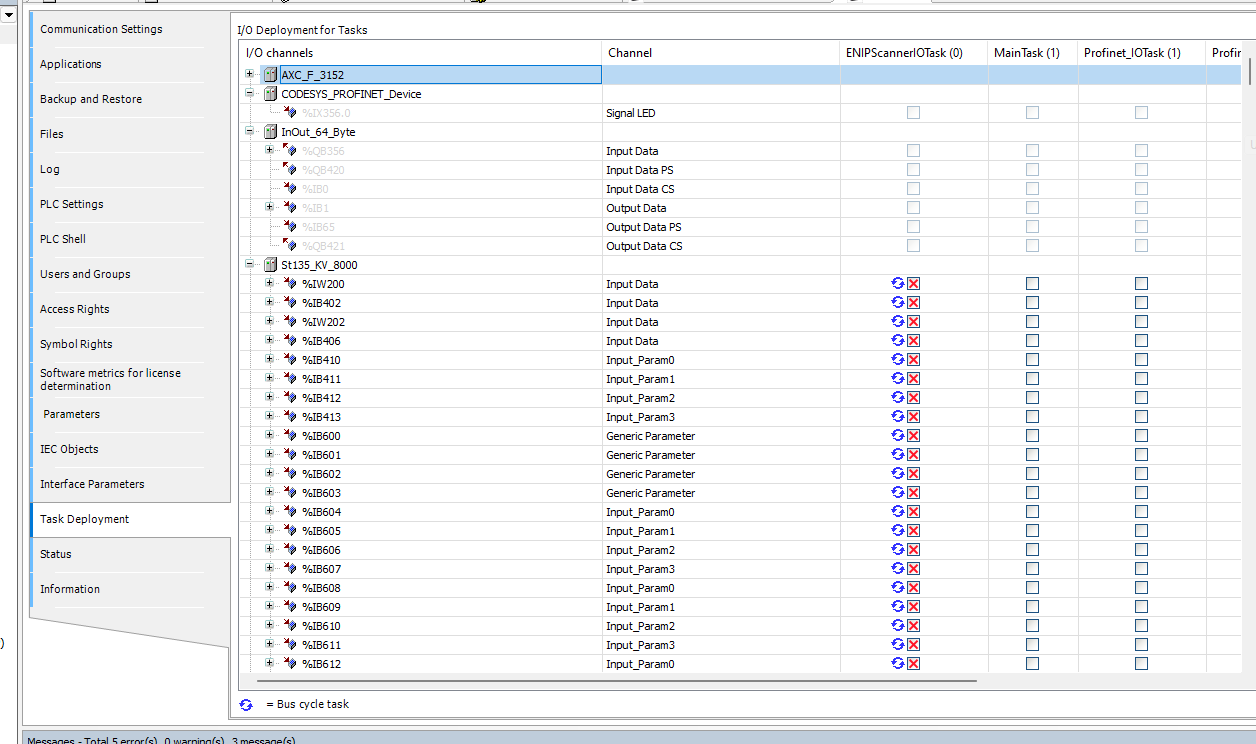Screen dimensions: 1256x744
Task: Check MainTask box for %IB612
Action: pyautogui.click(x=1032, y=664)
